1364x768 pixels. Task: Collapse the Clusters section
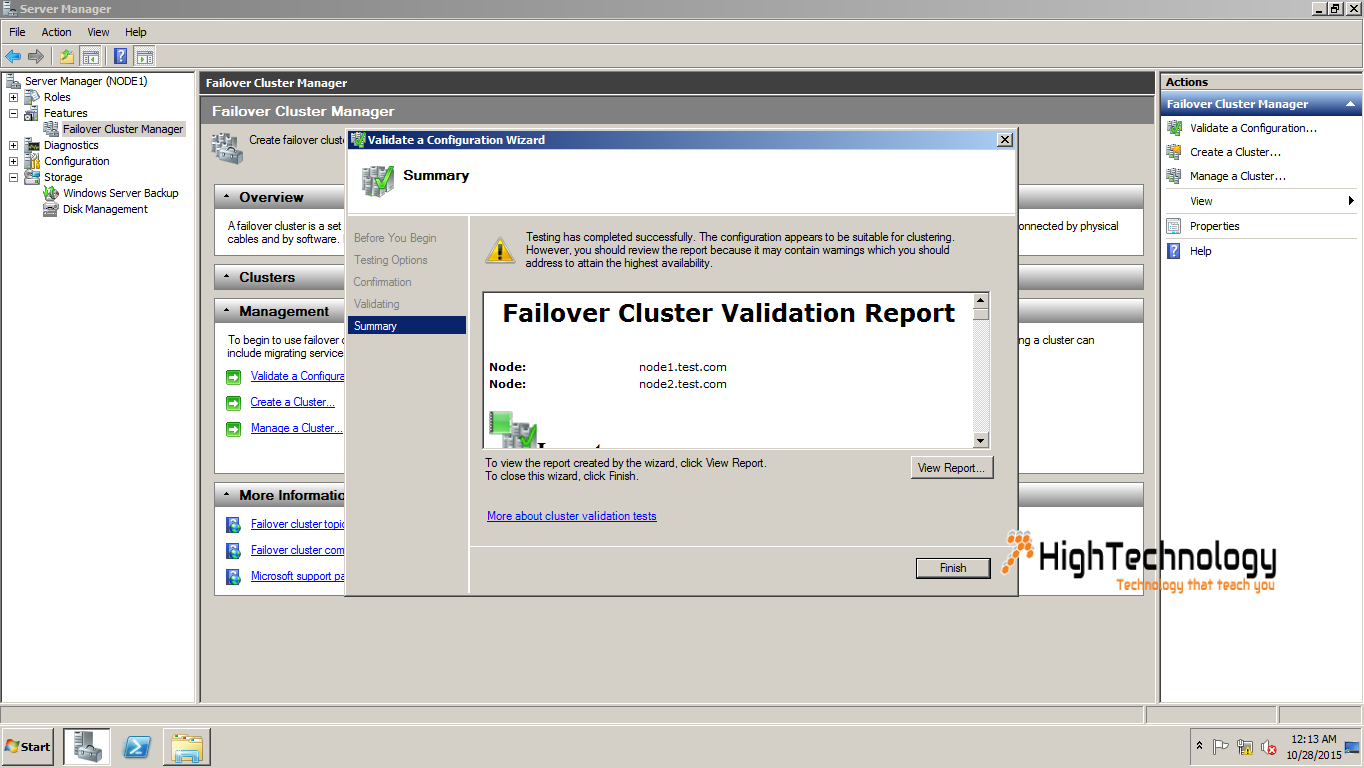click(x=227, y=277)
